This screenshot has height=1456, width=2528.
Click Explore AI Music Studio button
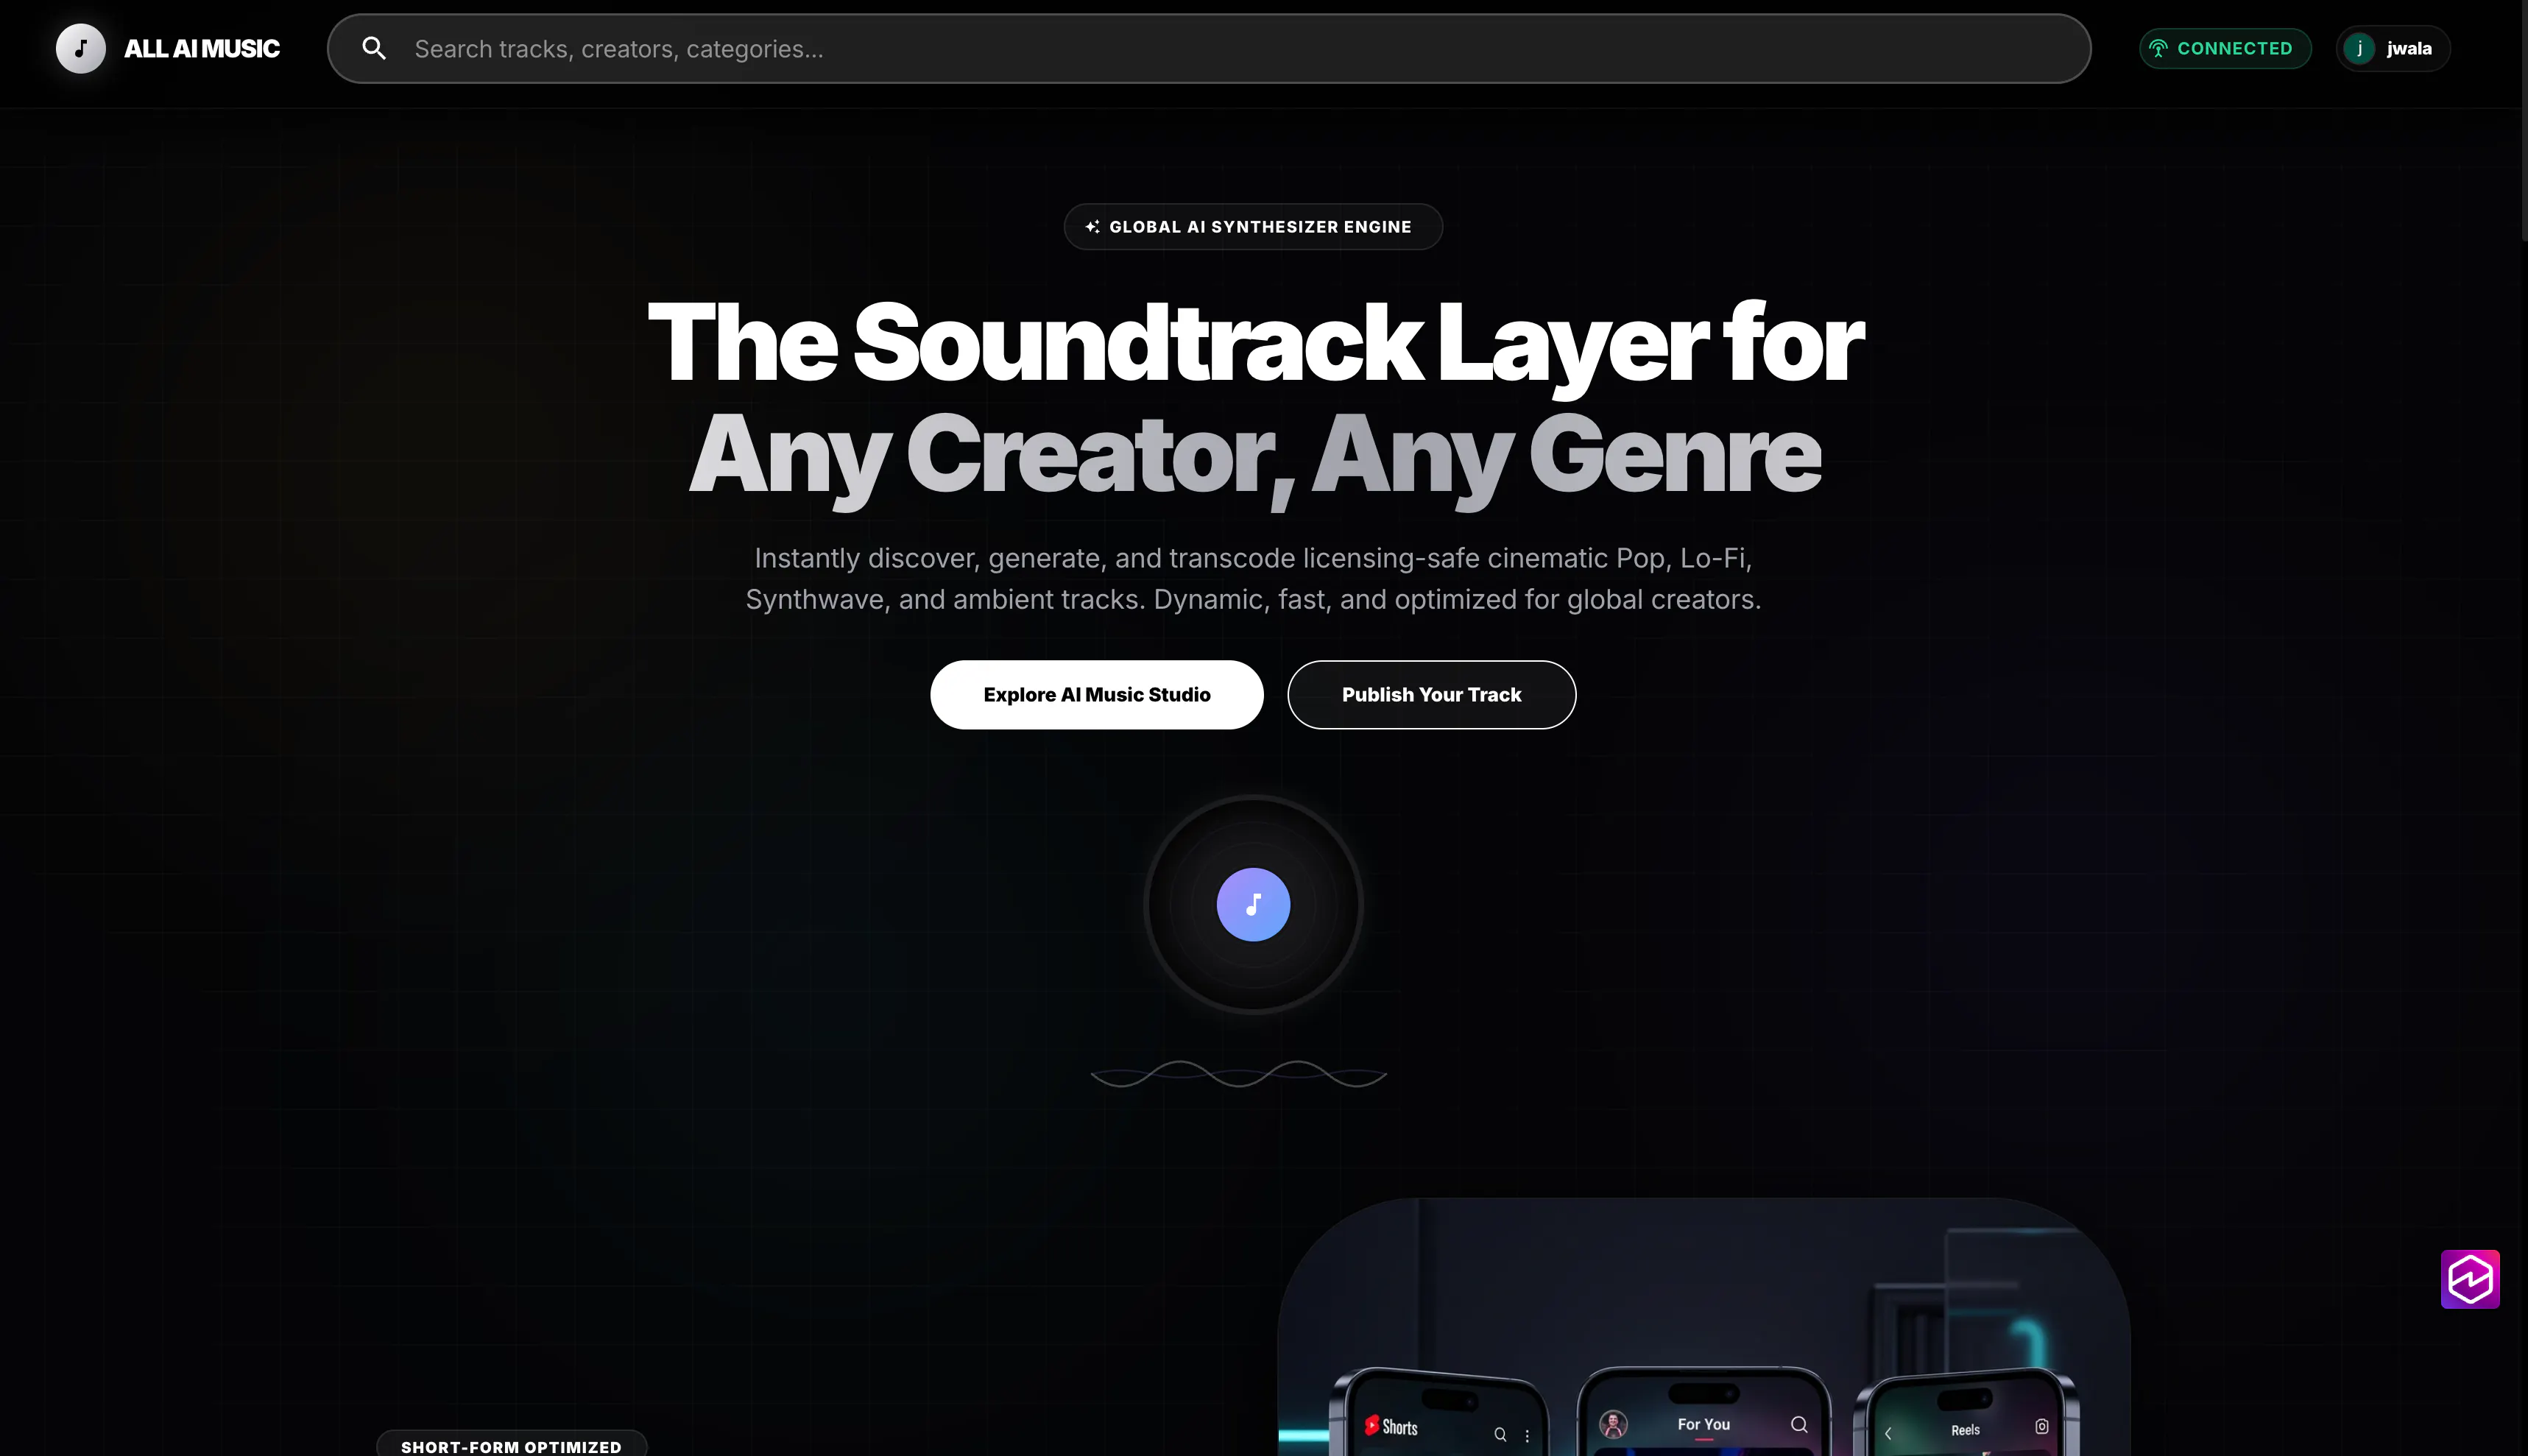pos(1097,695)
